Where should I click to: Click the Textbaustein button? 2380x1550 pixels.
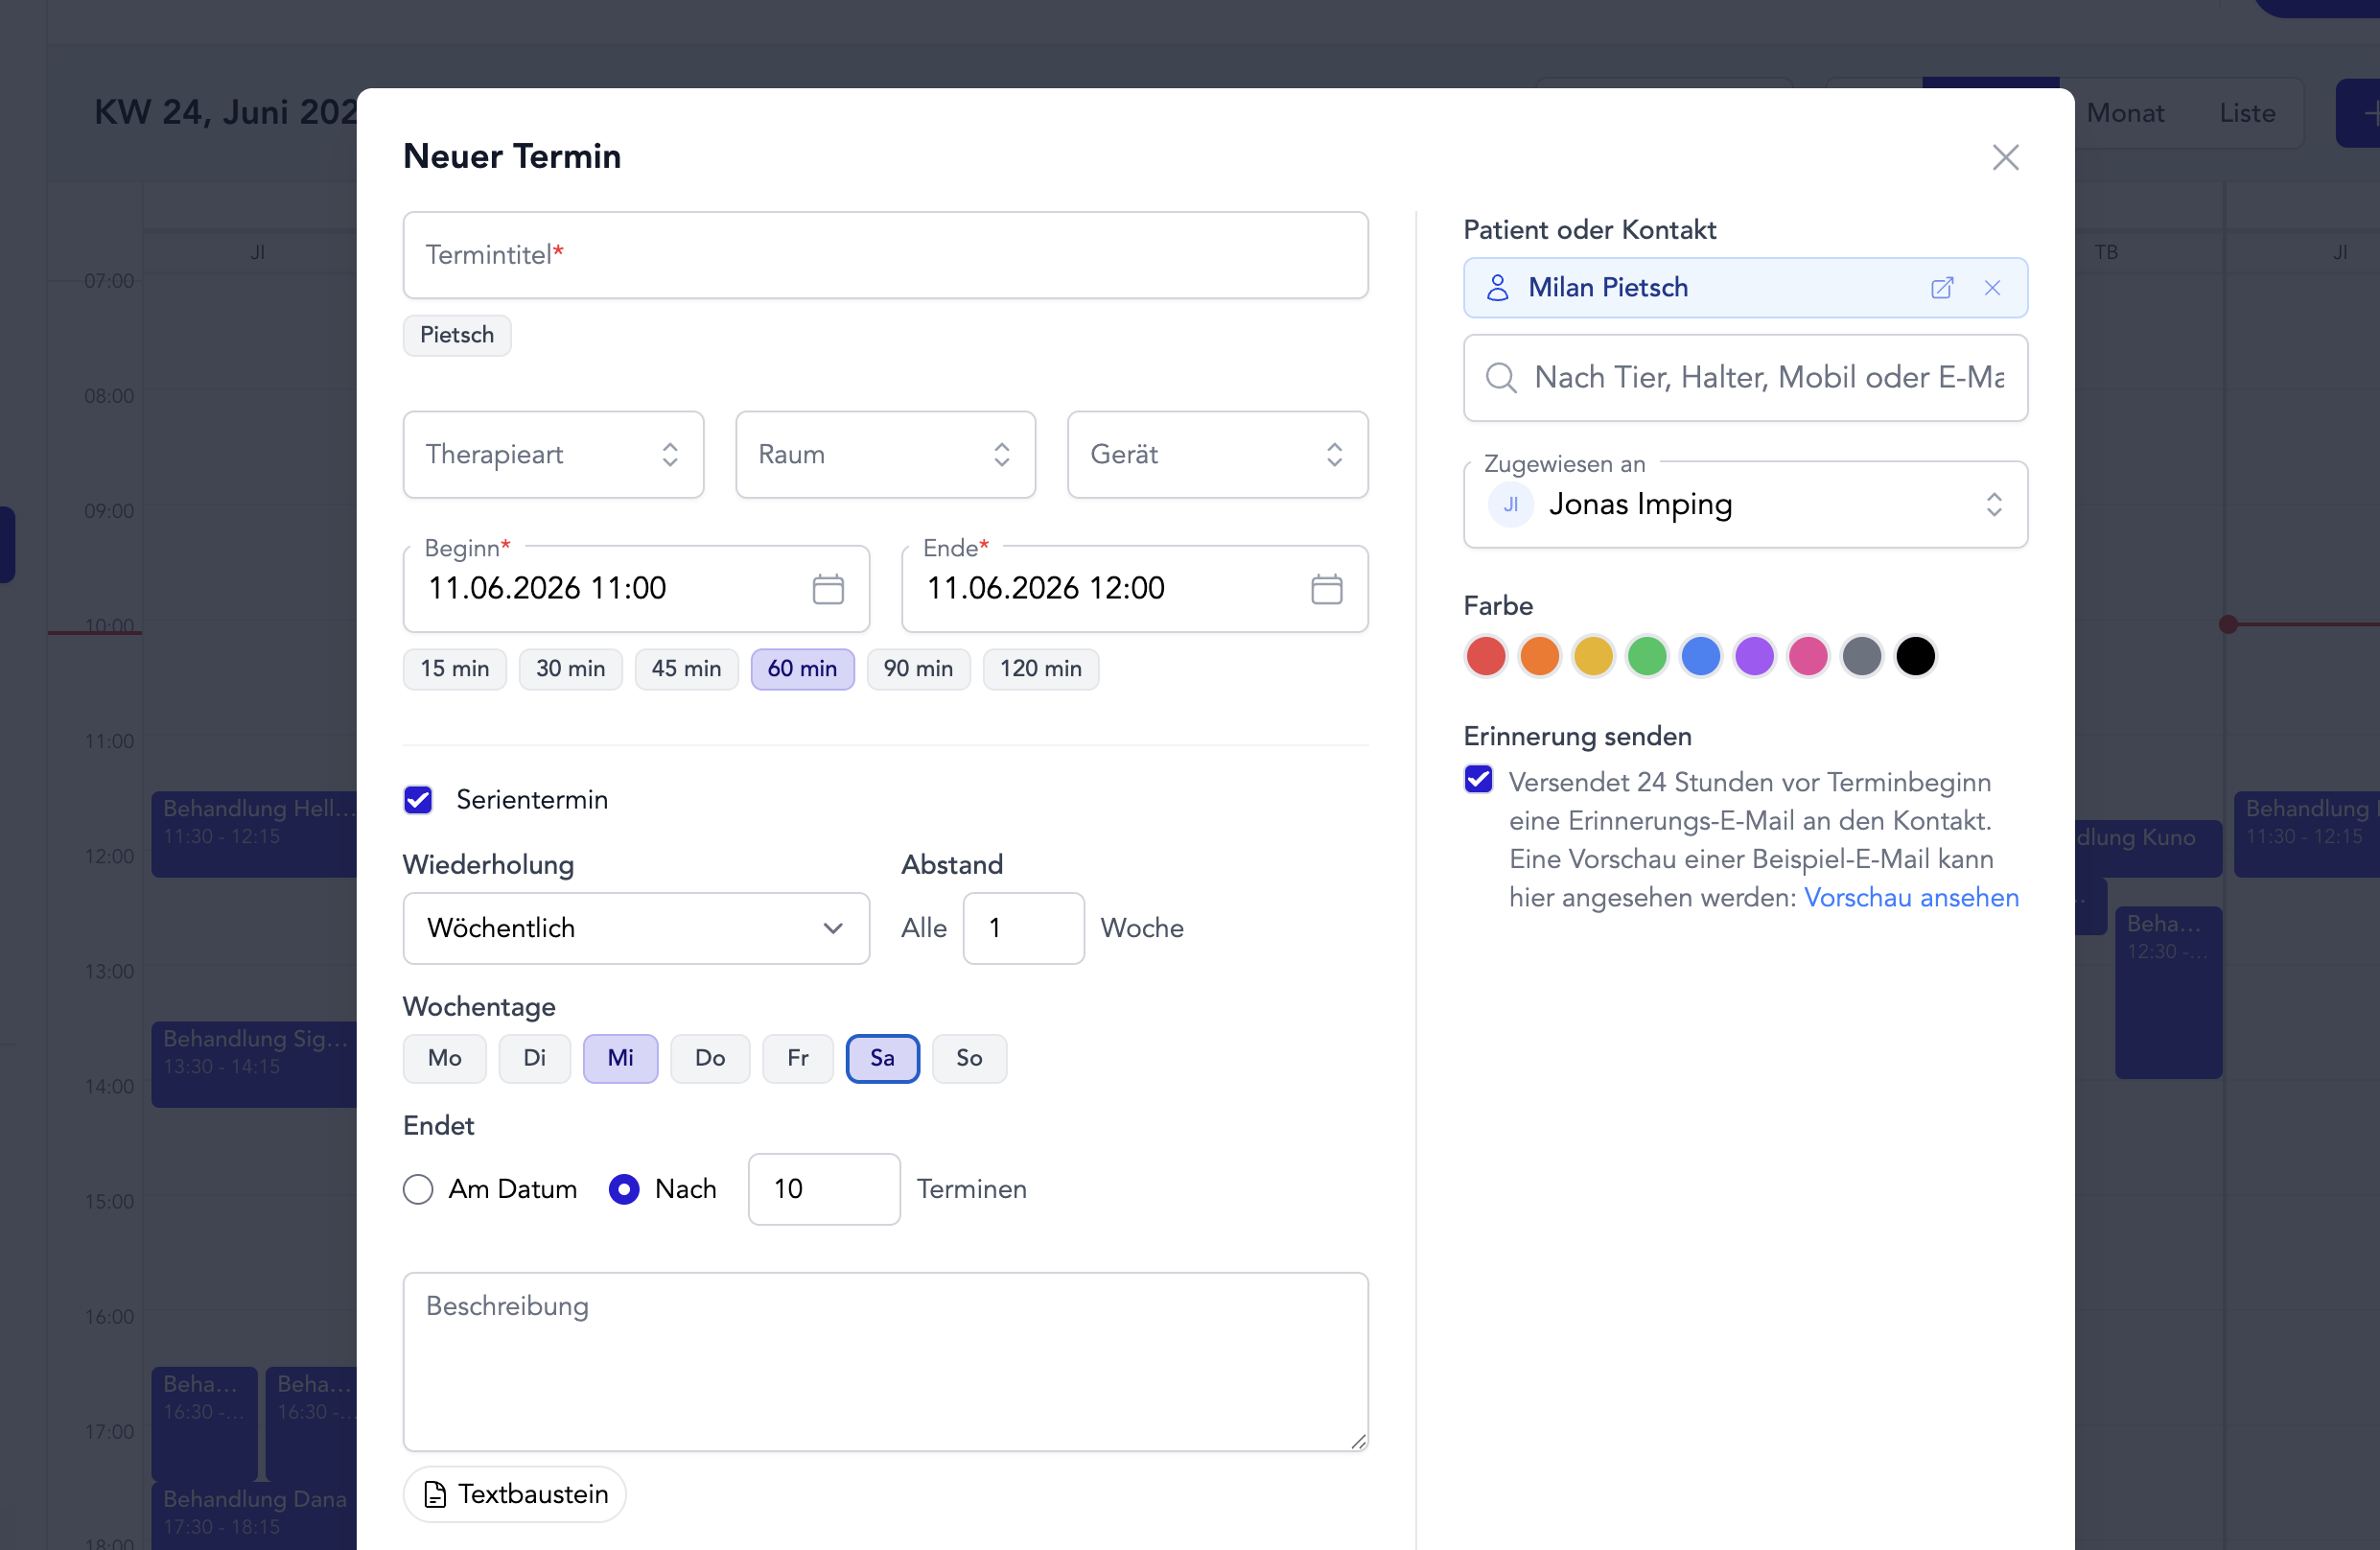click(514, 1494)
